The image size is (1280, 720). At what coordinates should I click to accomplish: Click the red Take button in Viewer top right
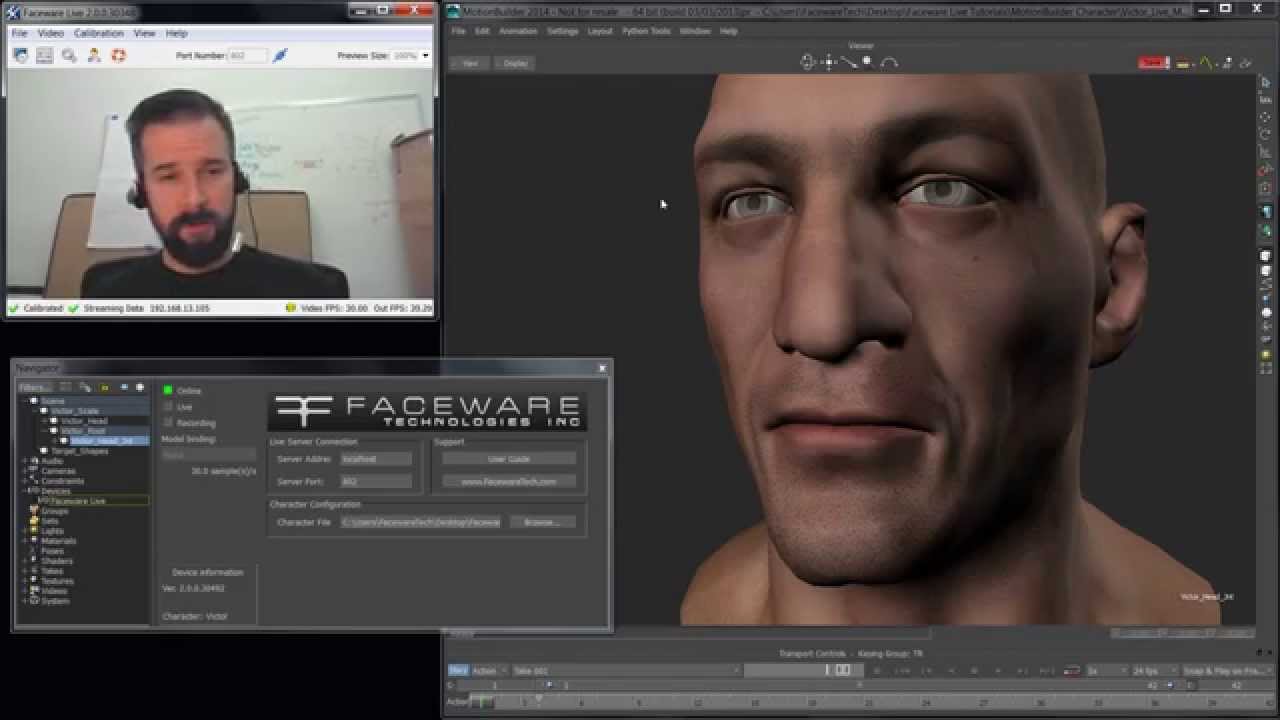(1153, 62)
